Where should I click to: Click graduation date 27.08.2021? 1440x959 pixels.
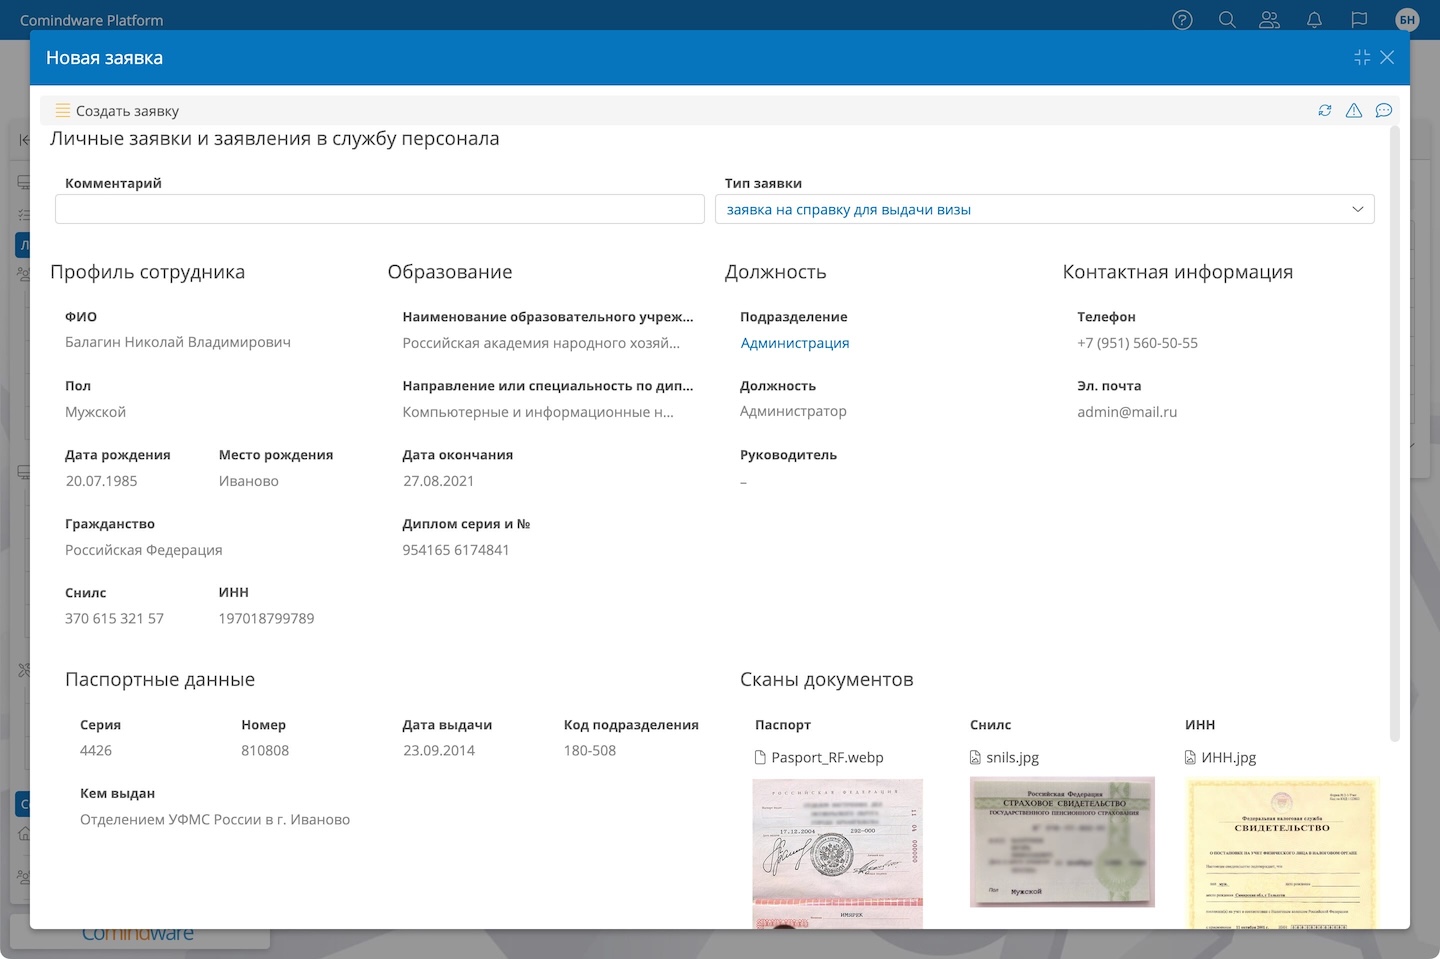pyautogui.click(x=438, y=481)
